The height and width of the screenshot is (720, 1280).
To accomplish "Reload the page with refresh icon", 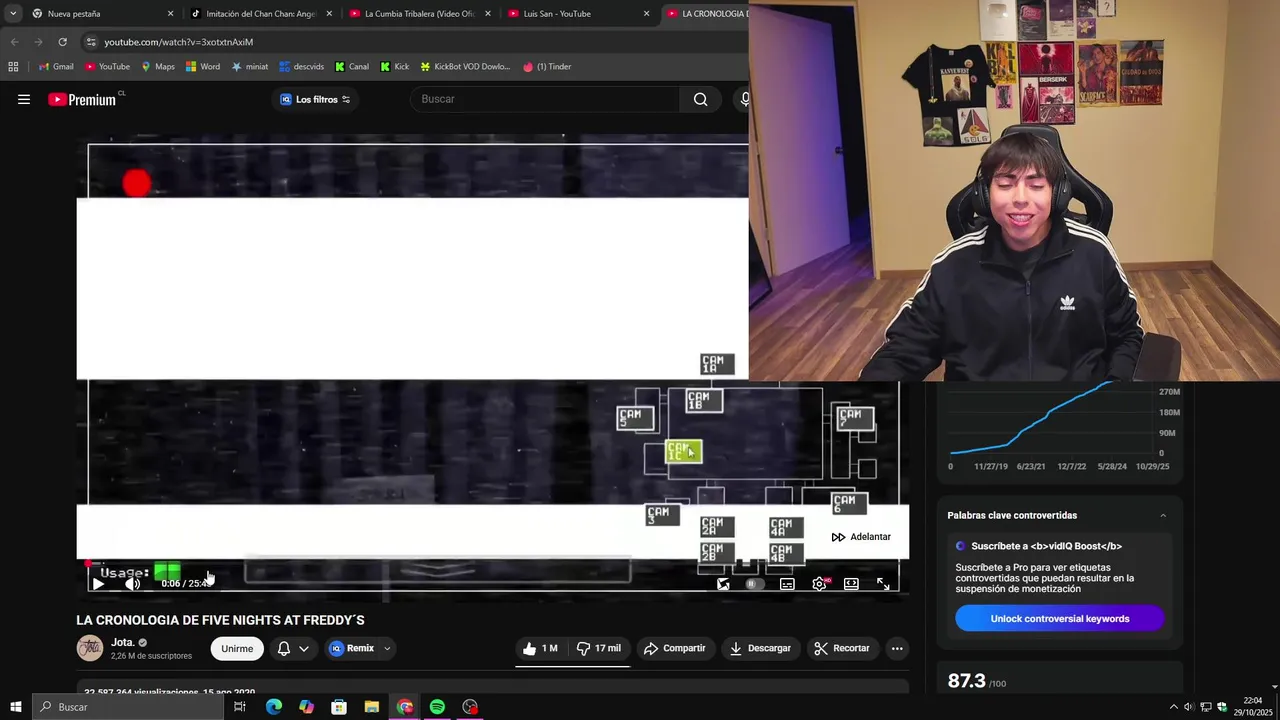I will pyautogui.click(x=62, y=42).
